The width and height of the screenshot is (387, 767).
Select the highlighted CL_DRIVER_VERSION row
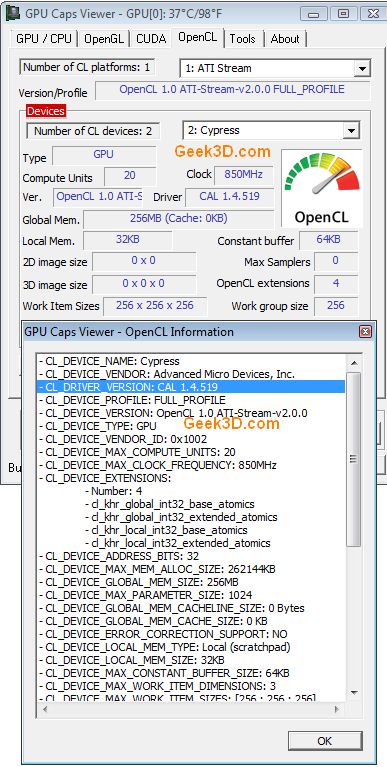(x=191, y=387)
